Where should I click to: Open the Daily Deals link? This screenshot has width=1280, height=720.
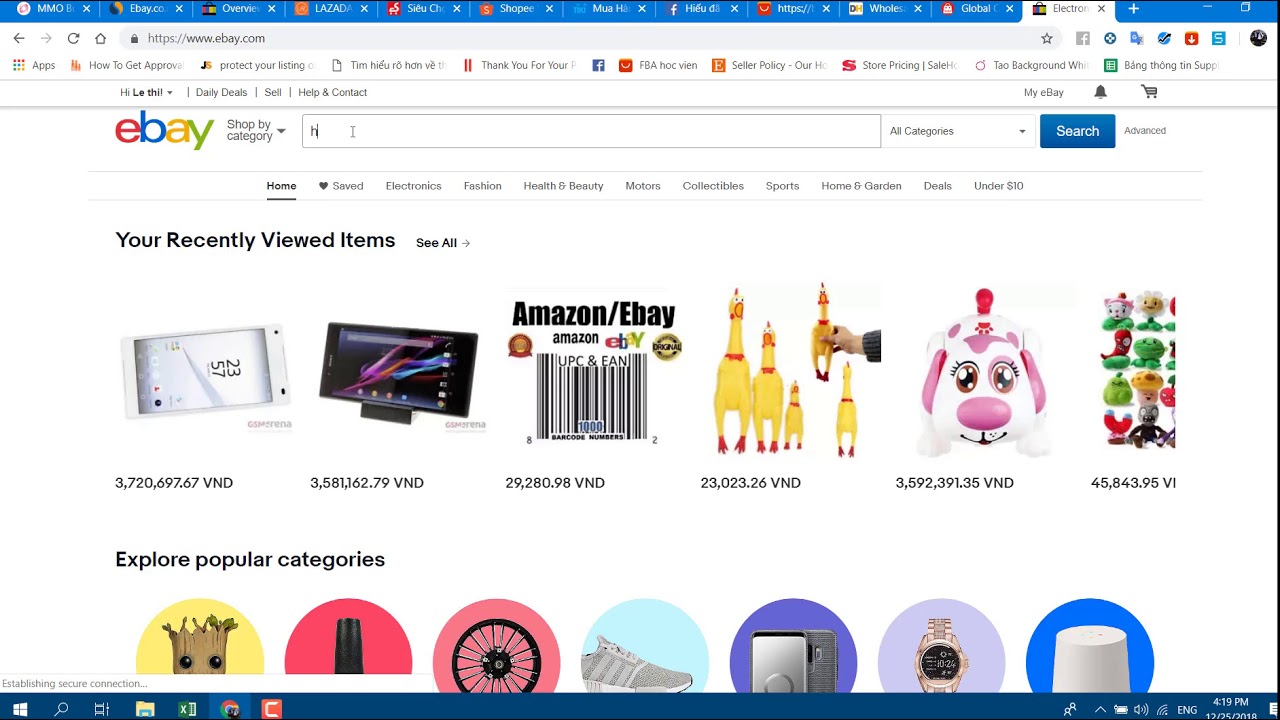pyautogui.click(x=221, y=92)
